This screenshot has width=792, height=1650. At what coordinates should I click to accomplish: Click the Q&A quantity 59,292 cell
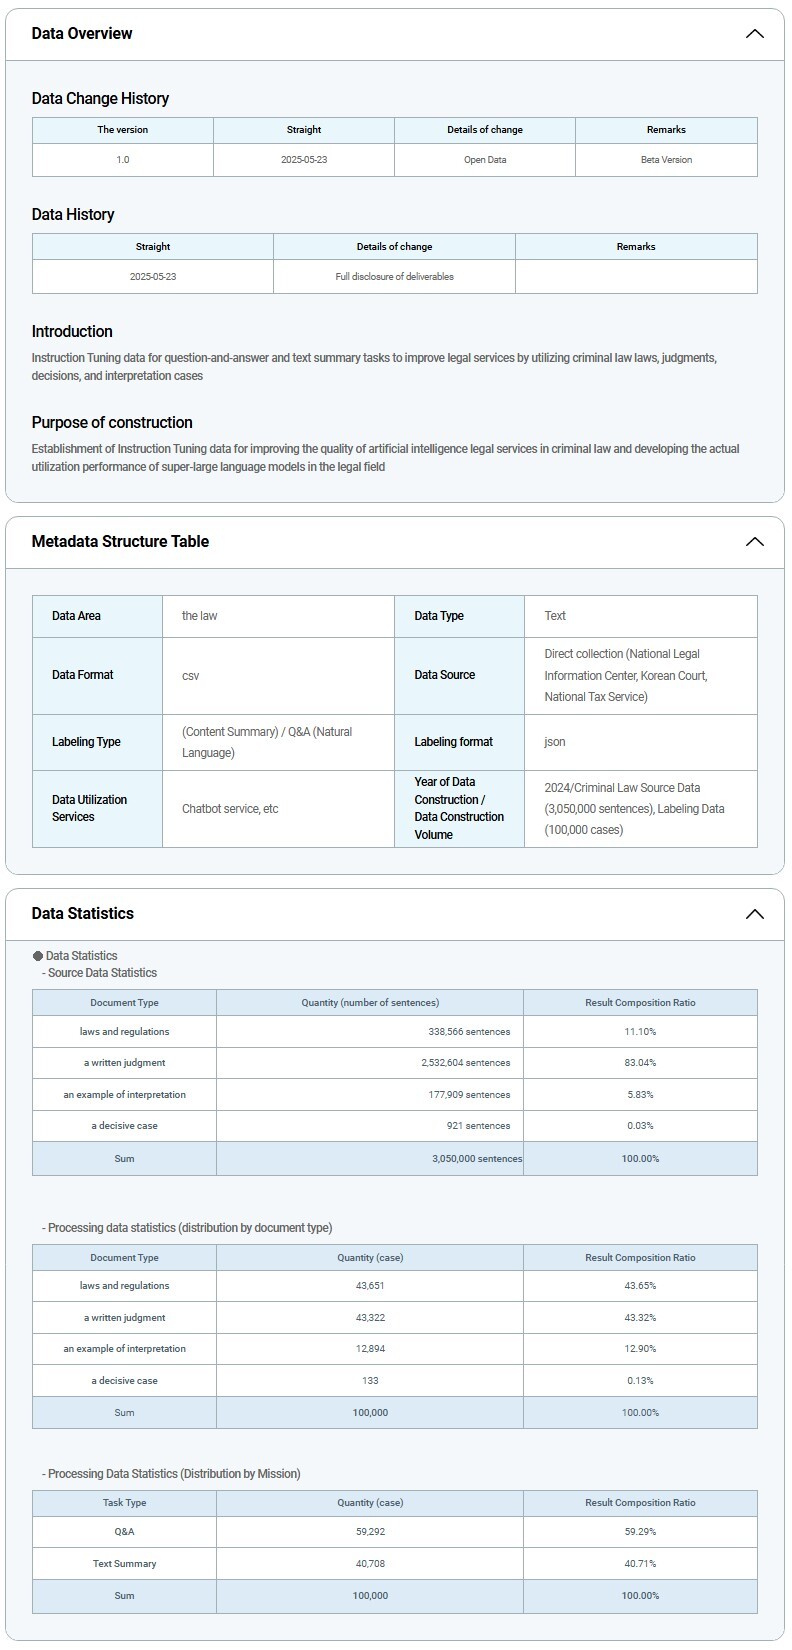[370, 1532]
